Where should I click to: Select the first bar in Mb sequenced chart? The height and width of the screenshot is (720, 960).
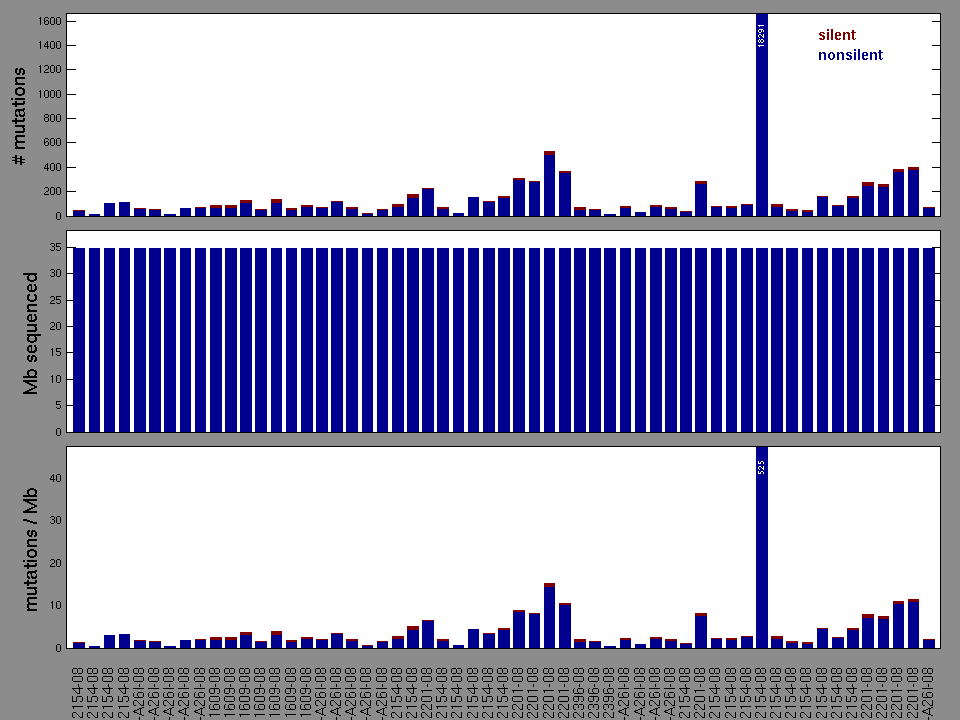pos(79,340)
